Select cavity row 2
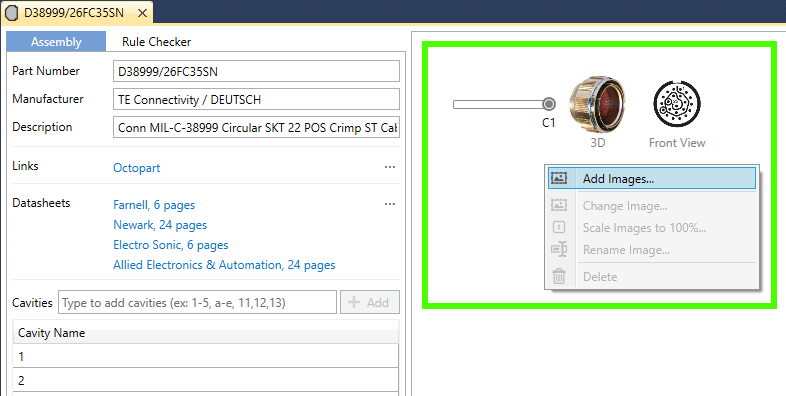Viewport: 786px width, 396px height. click(x=206, y=380)
